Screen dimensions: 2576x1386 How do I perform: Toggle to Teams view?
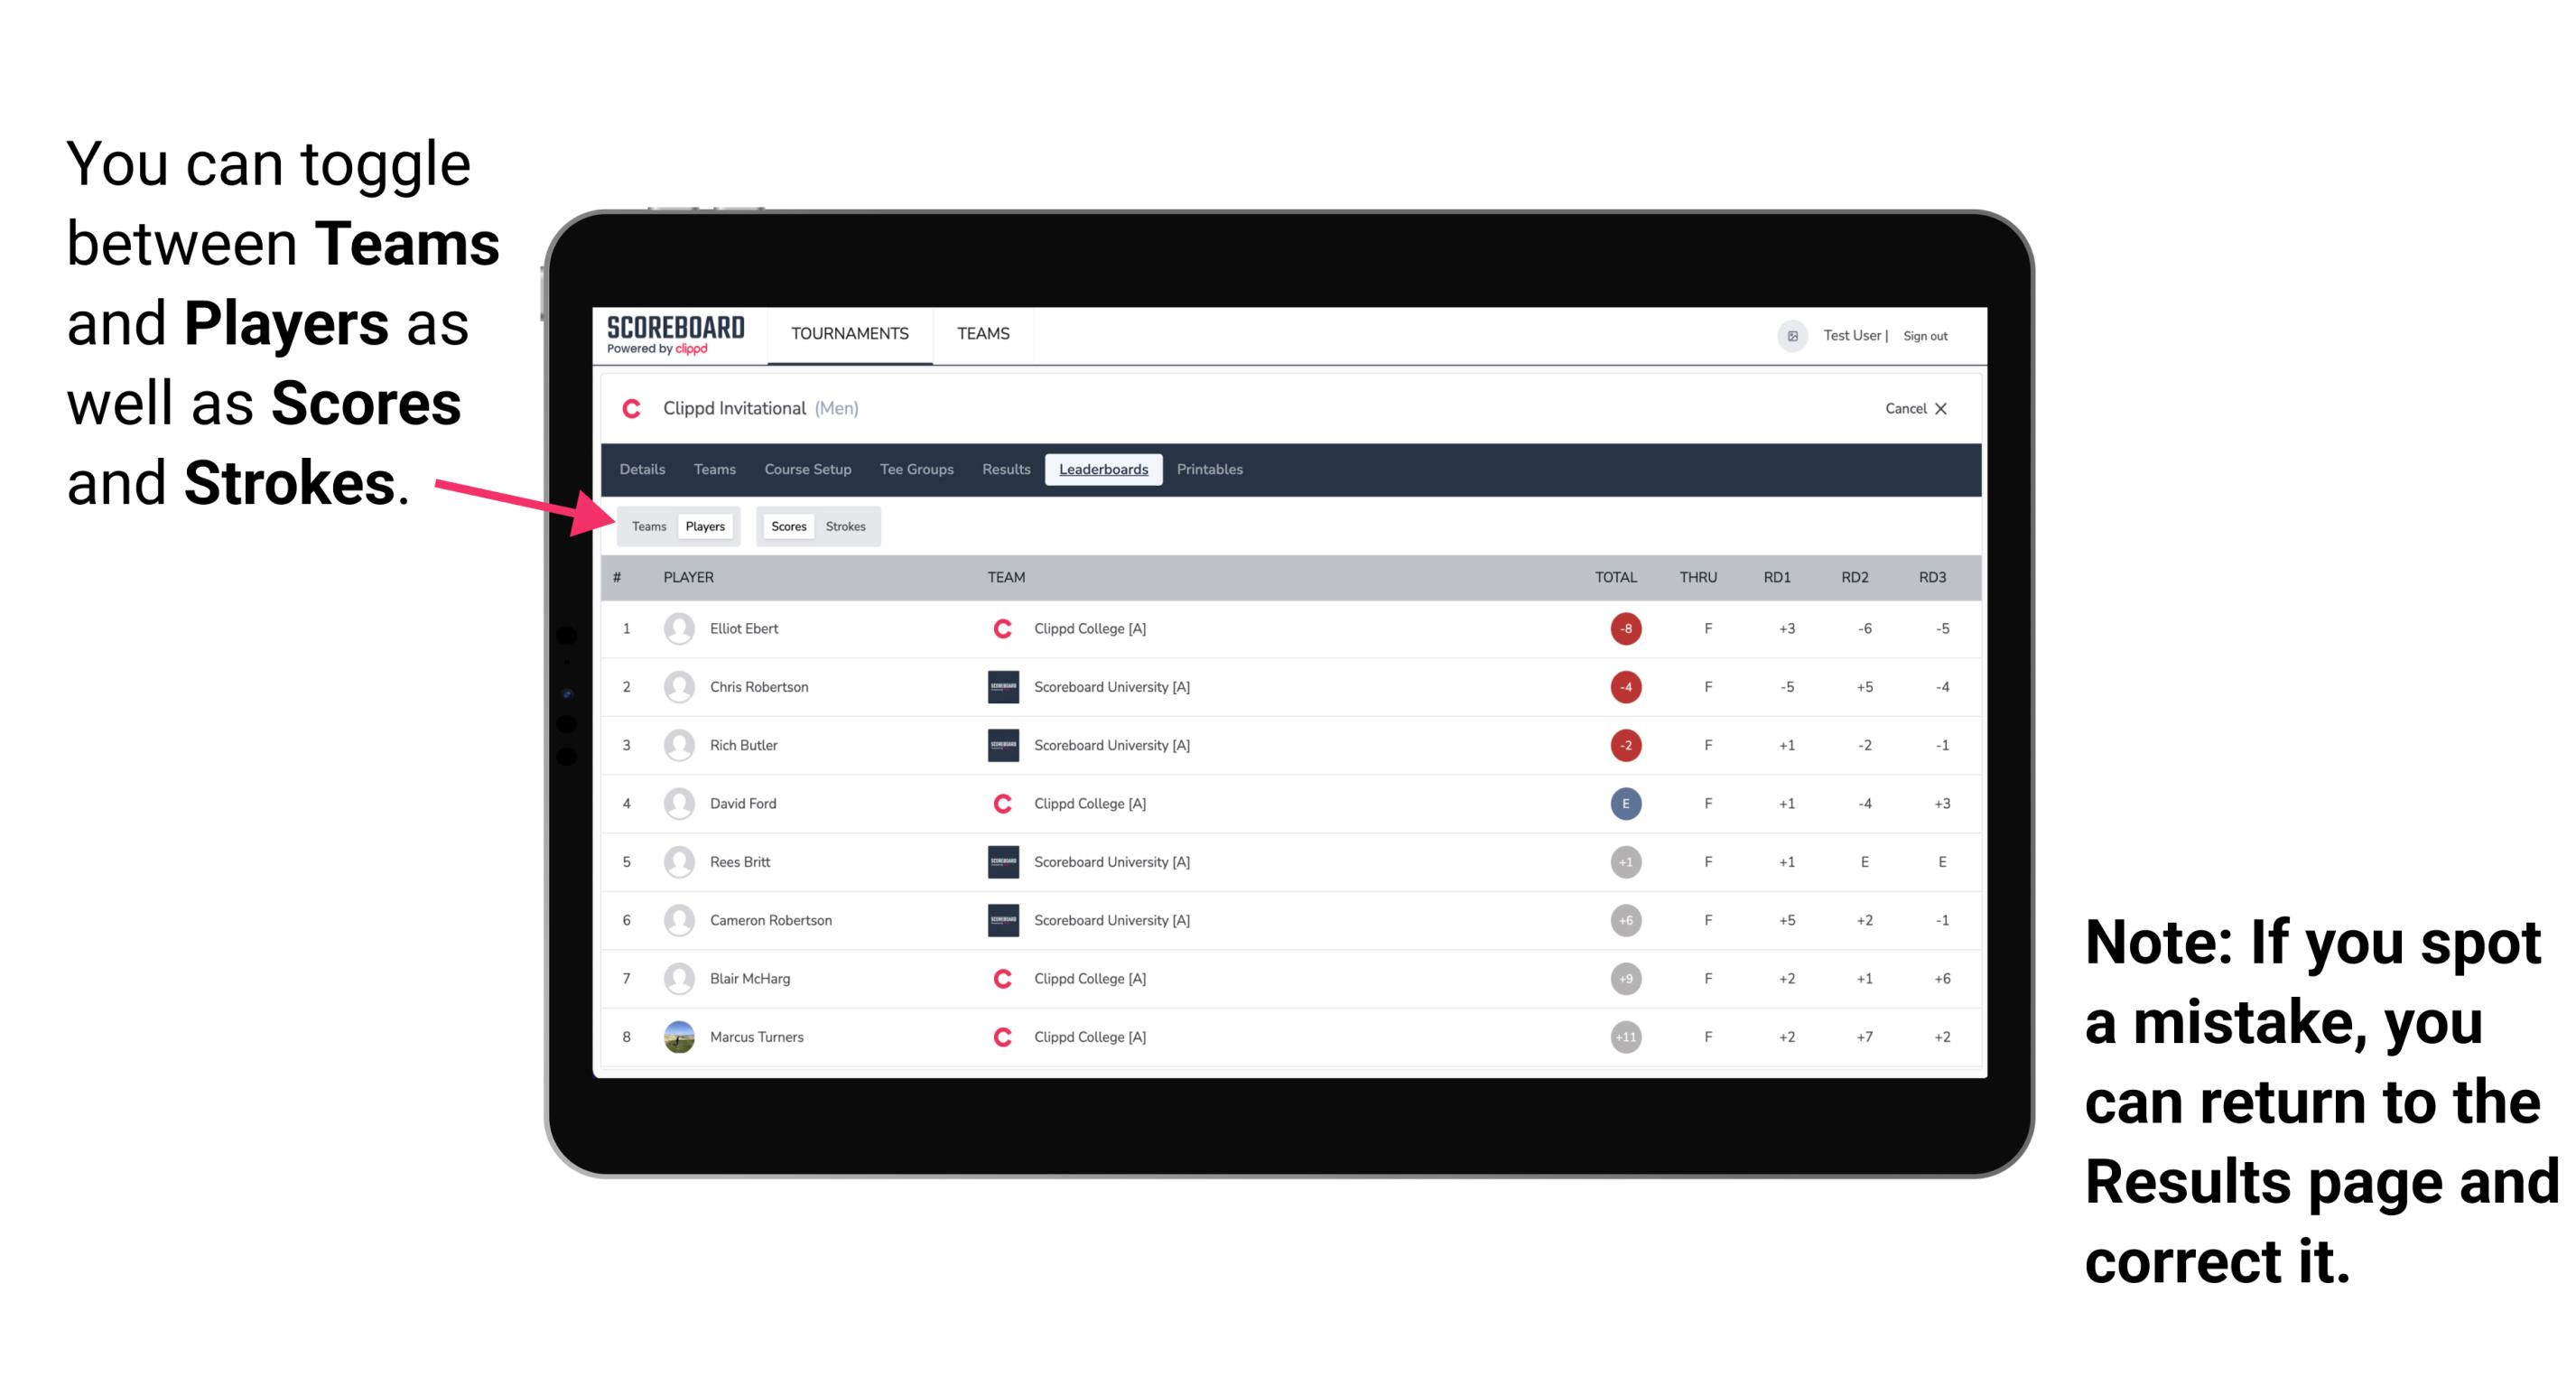pyautogui.click(x=646, y=526)
